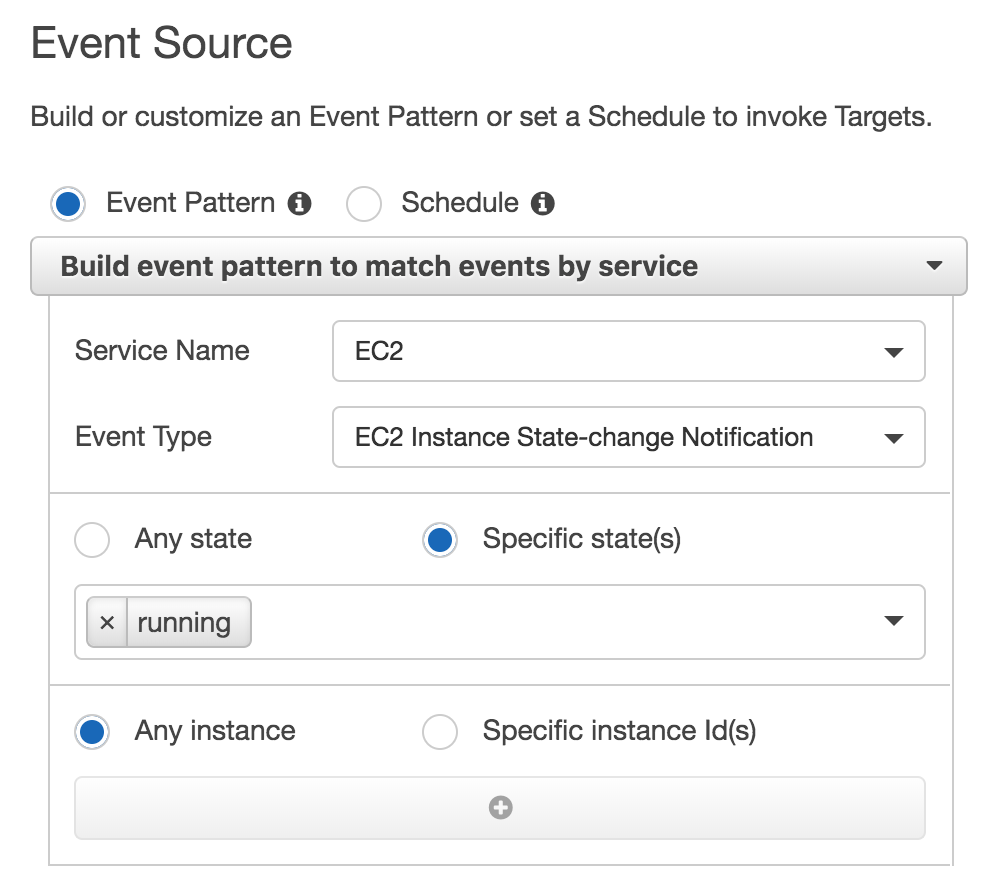Select the Event Pattern radio button
Screen dimensions: 988x884
click(x=68, y=204)
